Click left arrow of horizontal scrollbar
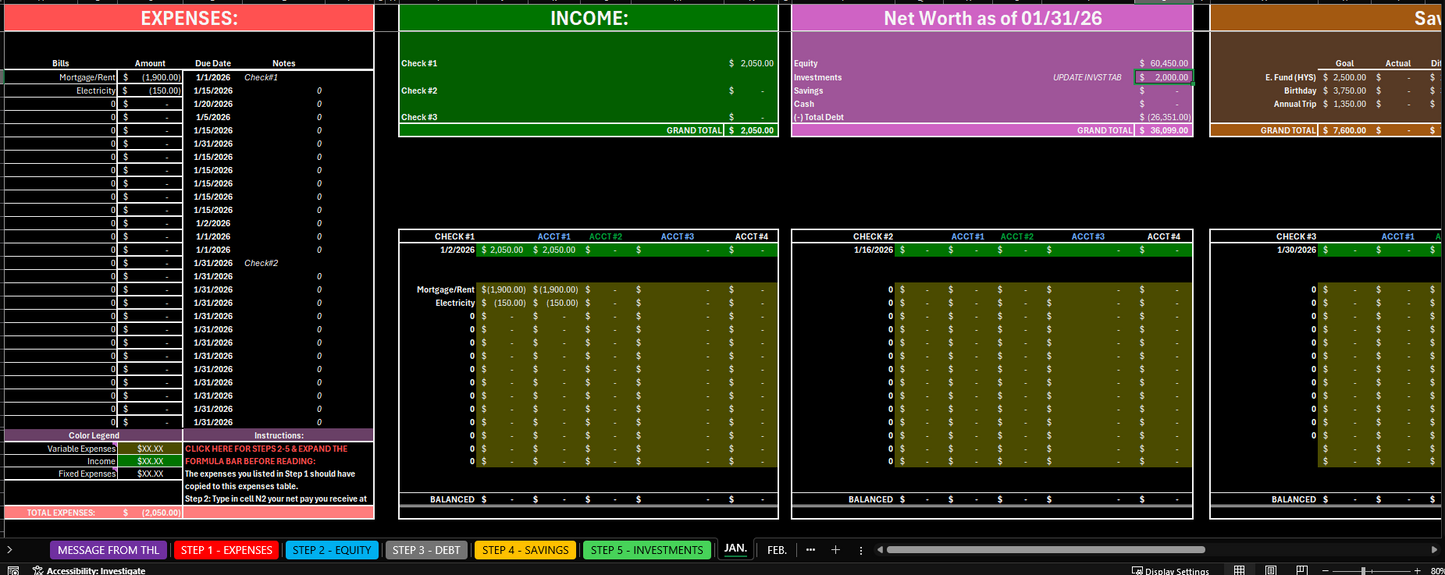 point(879,550)
